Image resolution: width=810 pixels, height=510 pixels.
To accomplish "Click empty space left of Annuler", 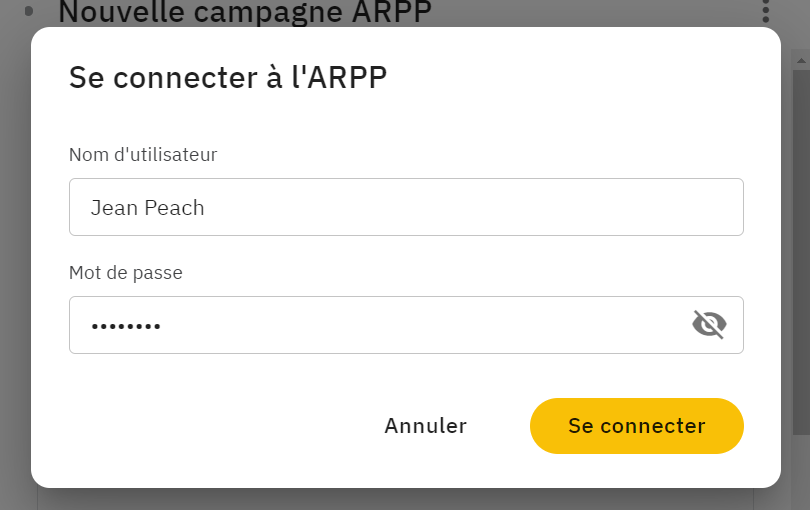I will click(x=207, y=426).
